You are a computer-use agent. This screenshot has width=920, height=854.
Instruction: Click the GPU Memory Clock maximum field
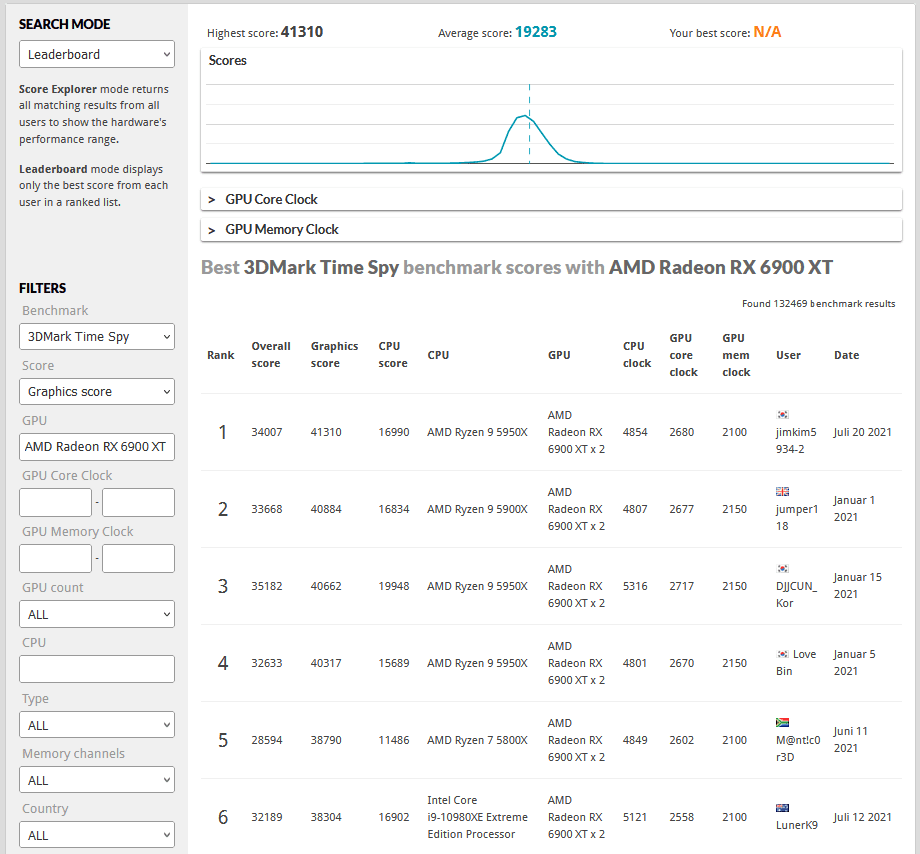point(138,558)
